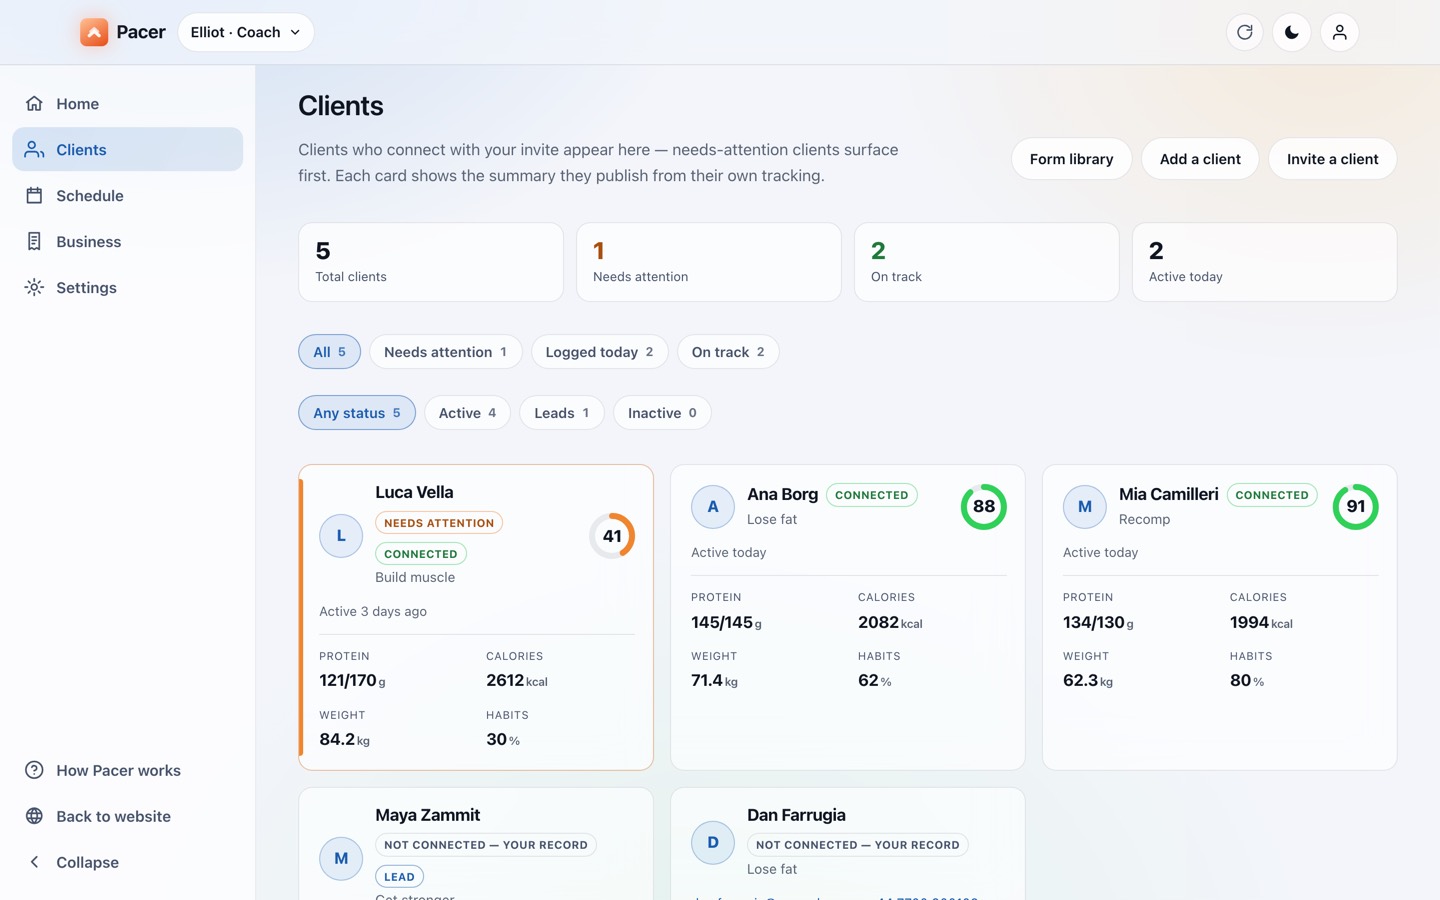1440x900 pixels.
Task: Select the Leads status filter
Action: [561, 413]
